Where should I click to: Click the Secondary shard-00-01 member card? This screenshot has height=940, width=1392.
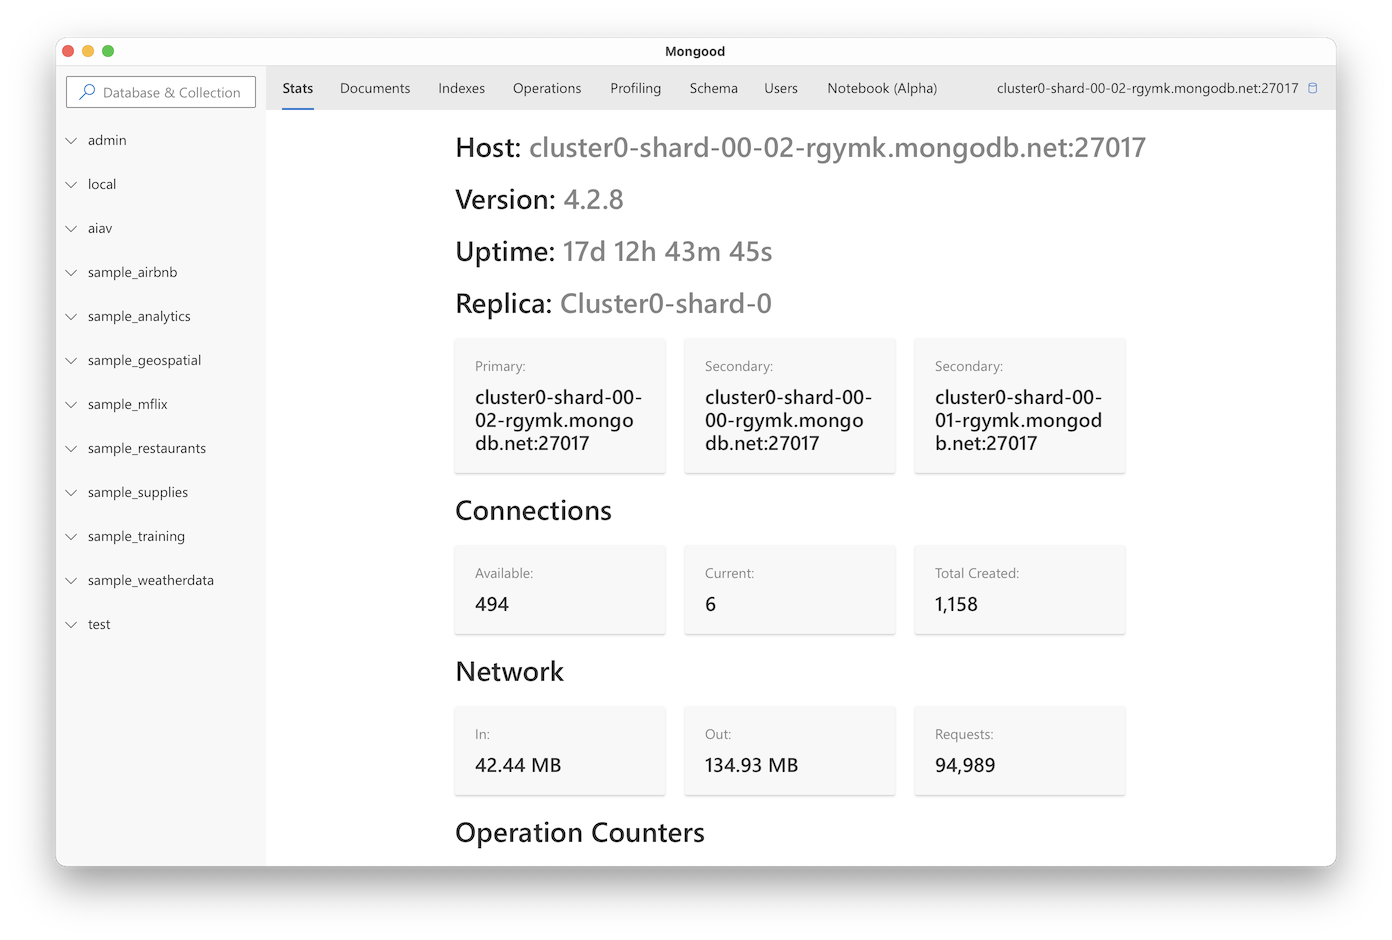[x=1020, y=406]
